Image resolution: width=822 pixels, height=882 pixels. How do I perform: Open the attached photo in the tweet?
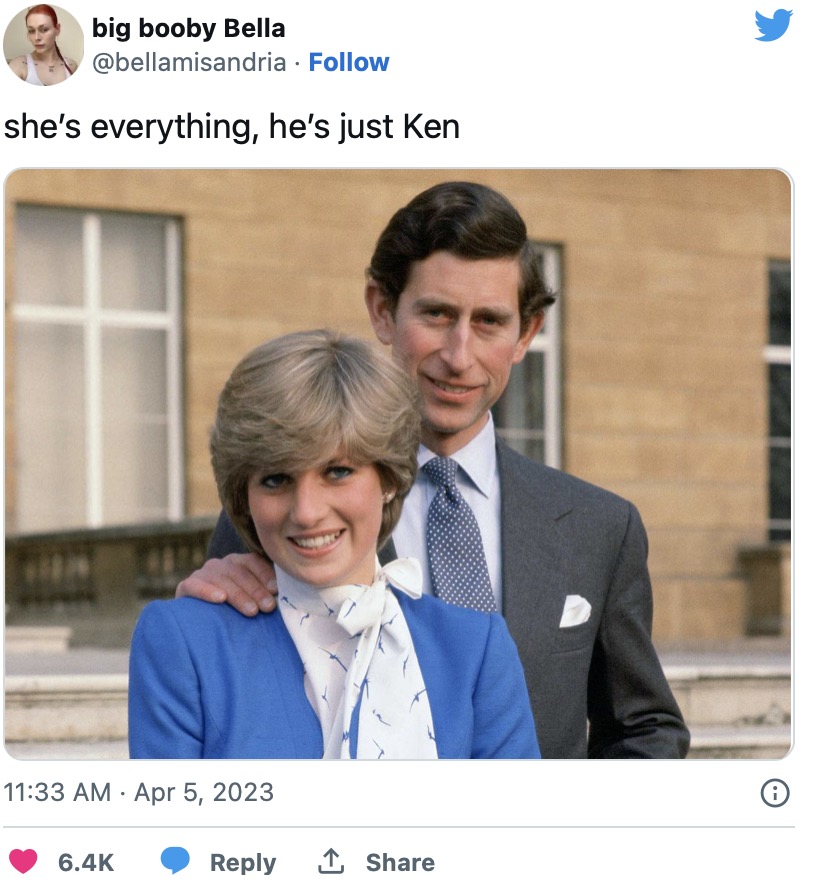(398, 464)
